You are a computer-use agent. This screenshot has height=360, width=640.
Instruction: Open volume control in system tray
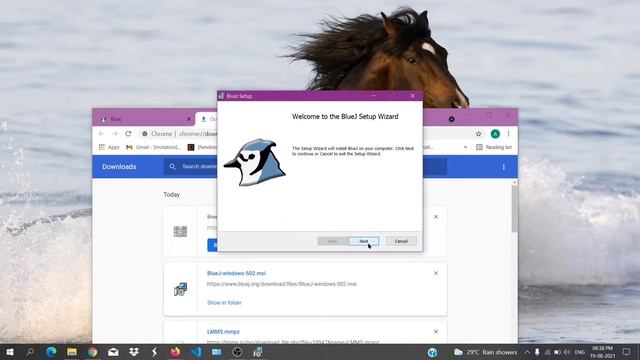click(x=567, y=352)
